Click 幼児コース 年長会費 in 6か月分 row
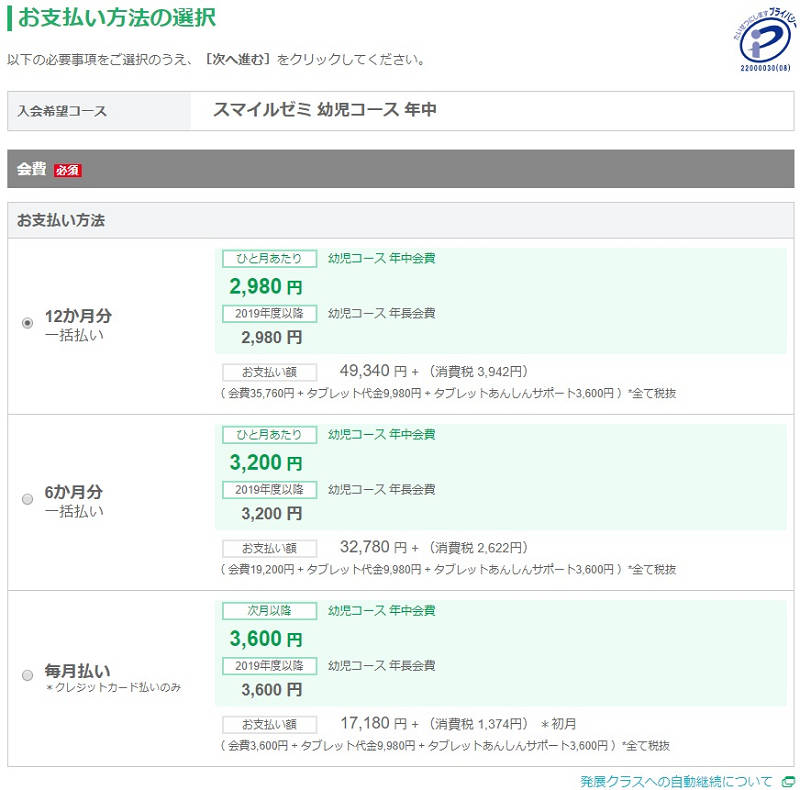This screenshot has width=800, height=790. click(382, 489)
